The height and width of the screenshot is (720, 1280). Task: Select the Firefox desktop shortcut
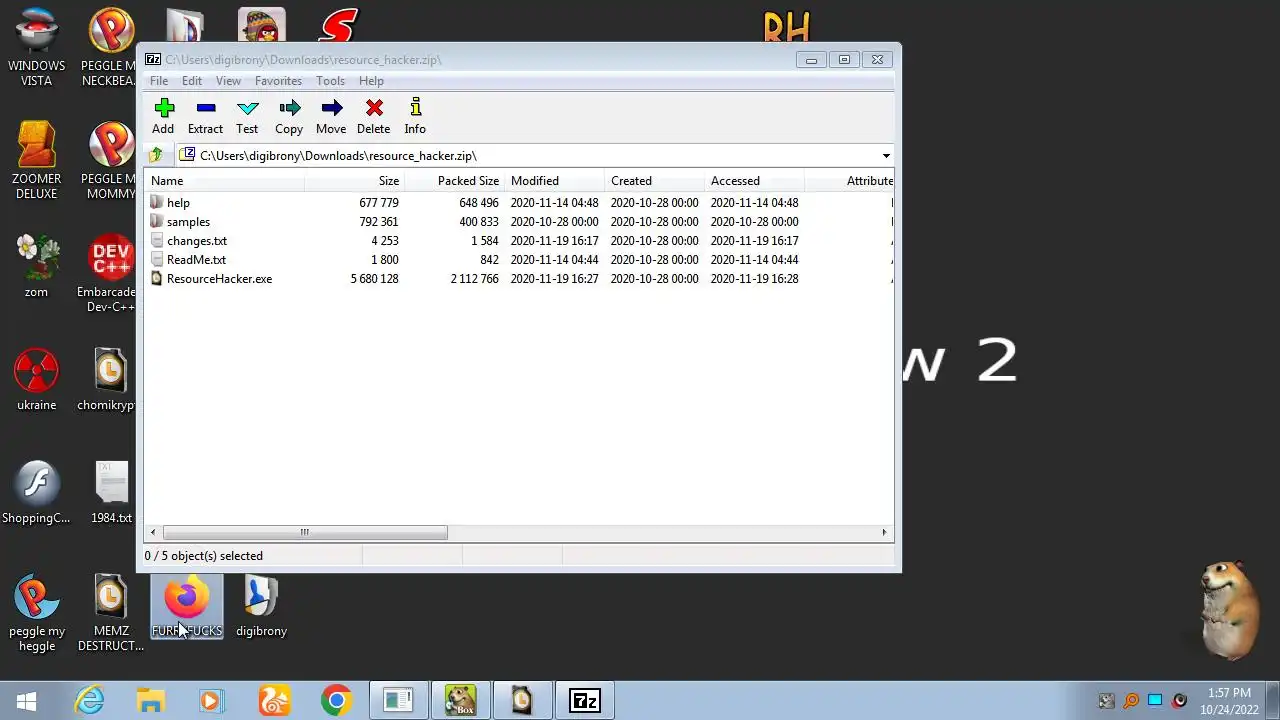point(187,606)
